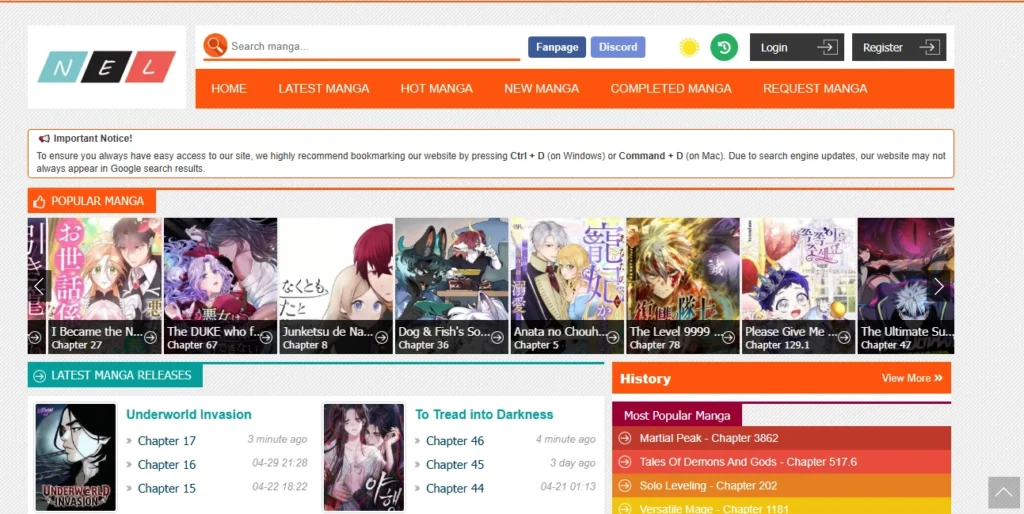
Task: Open The DUKE who f... Chapter 67 card
Action: pyautogui.click(x=220, y=286)
